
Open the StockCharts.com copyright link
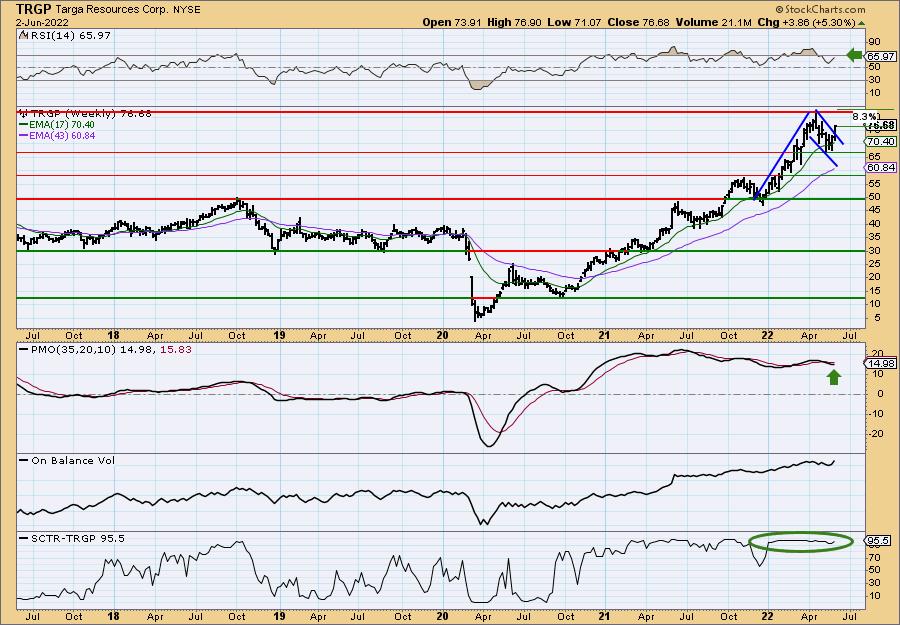pyautogui.click(x=819, y=10)
